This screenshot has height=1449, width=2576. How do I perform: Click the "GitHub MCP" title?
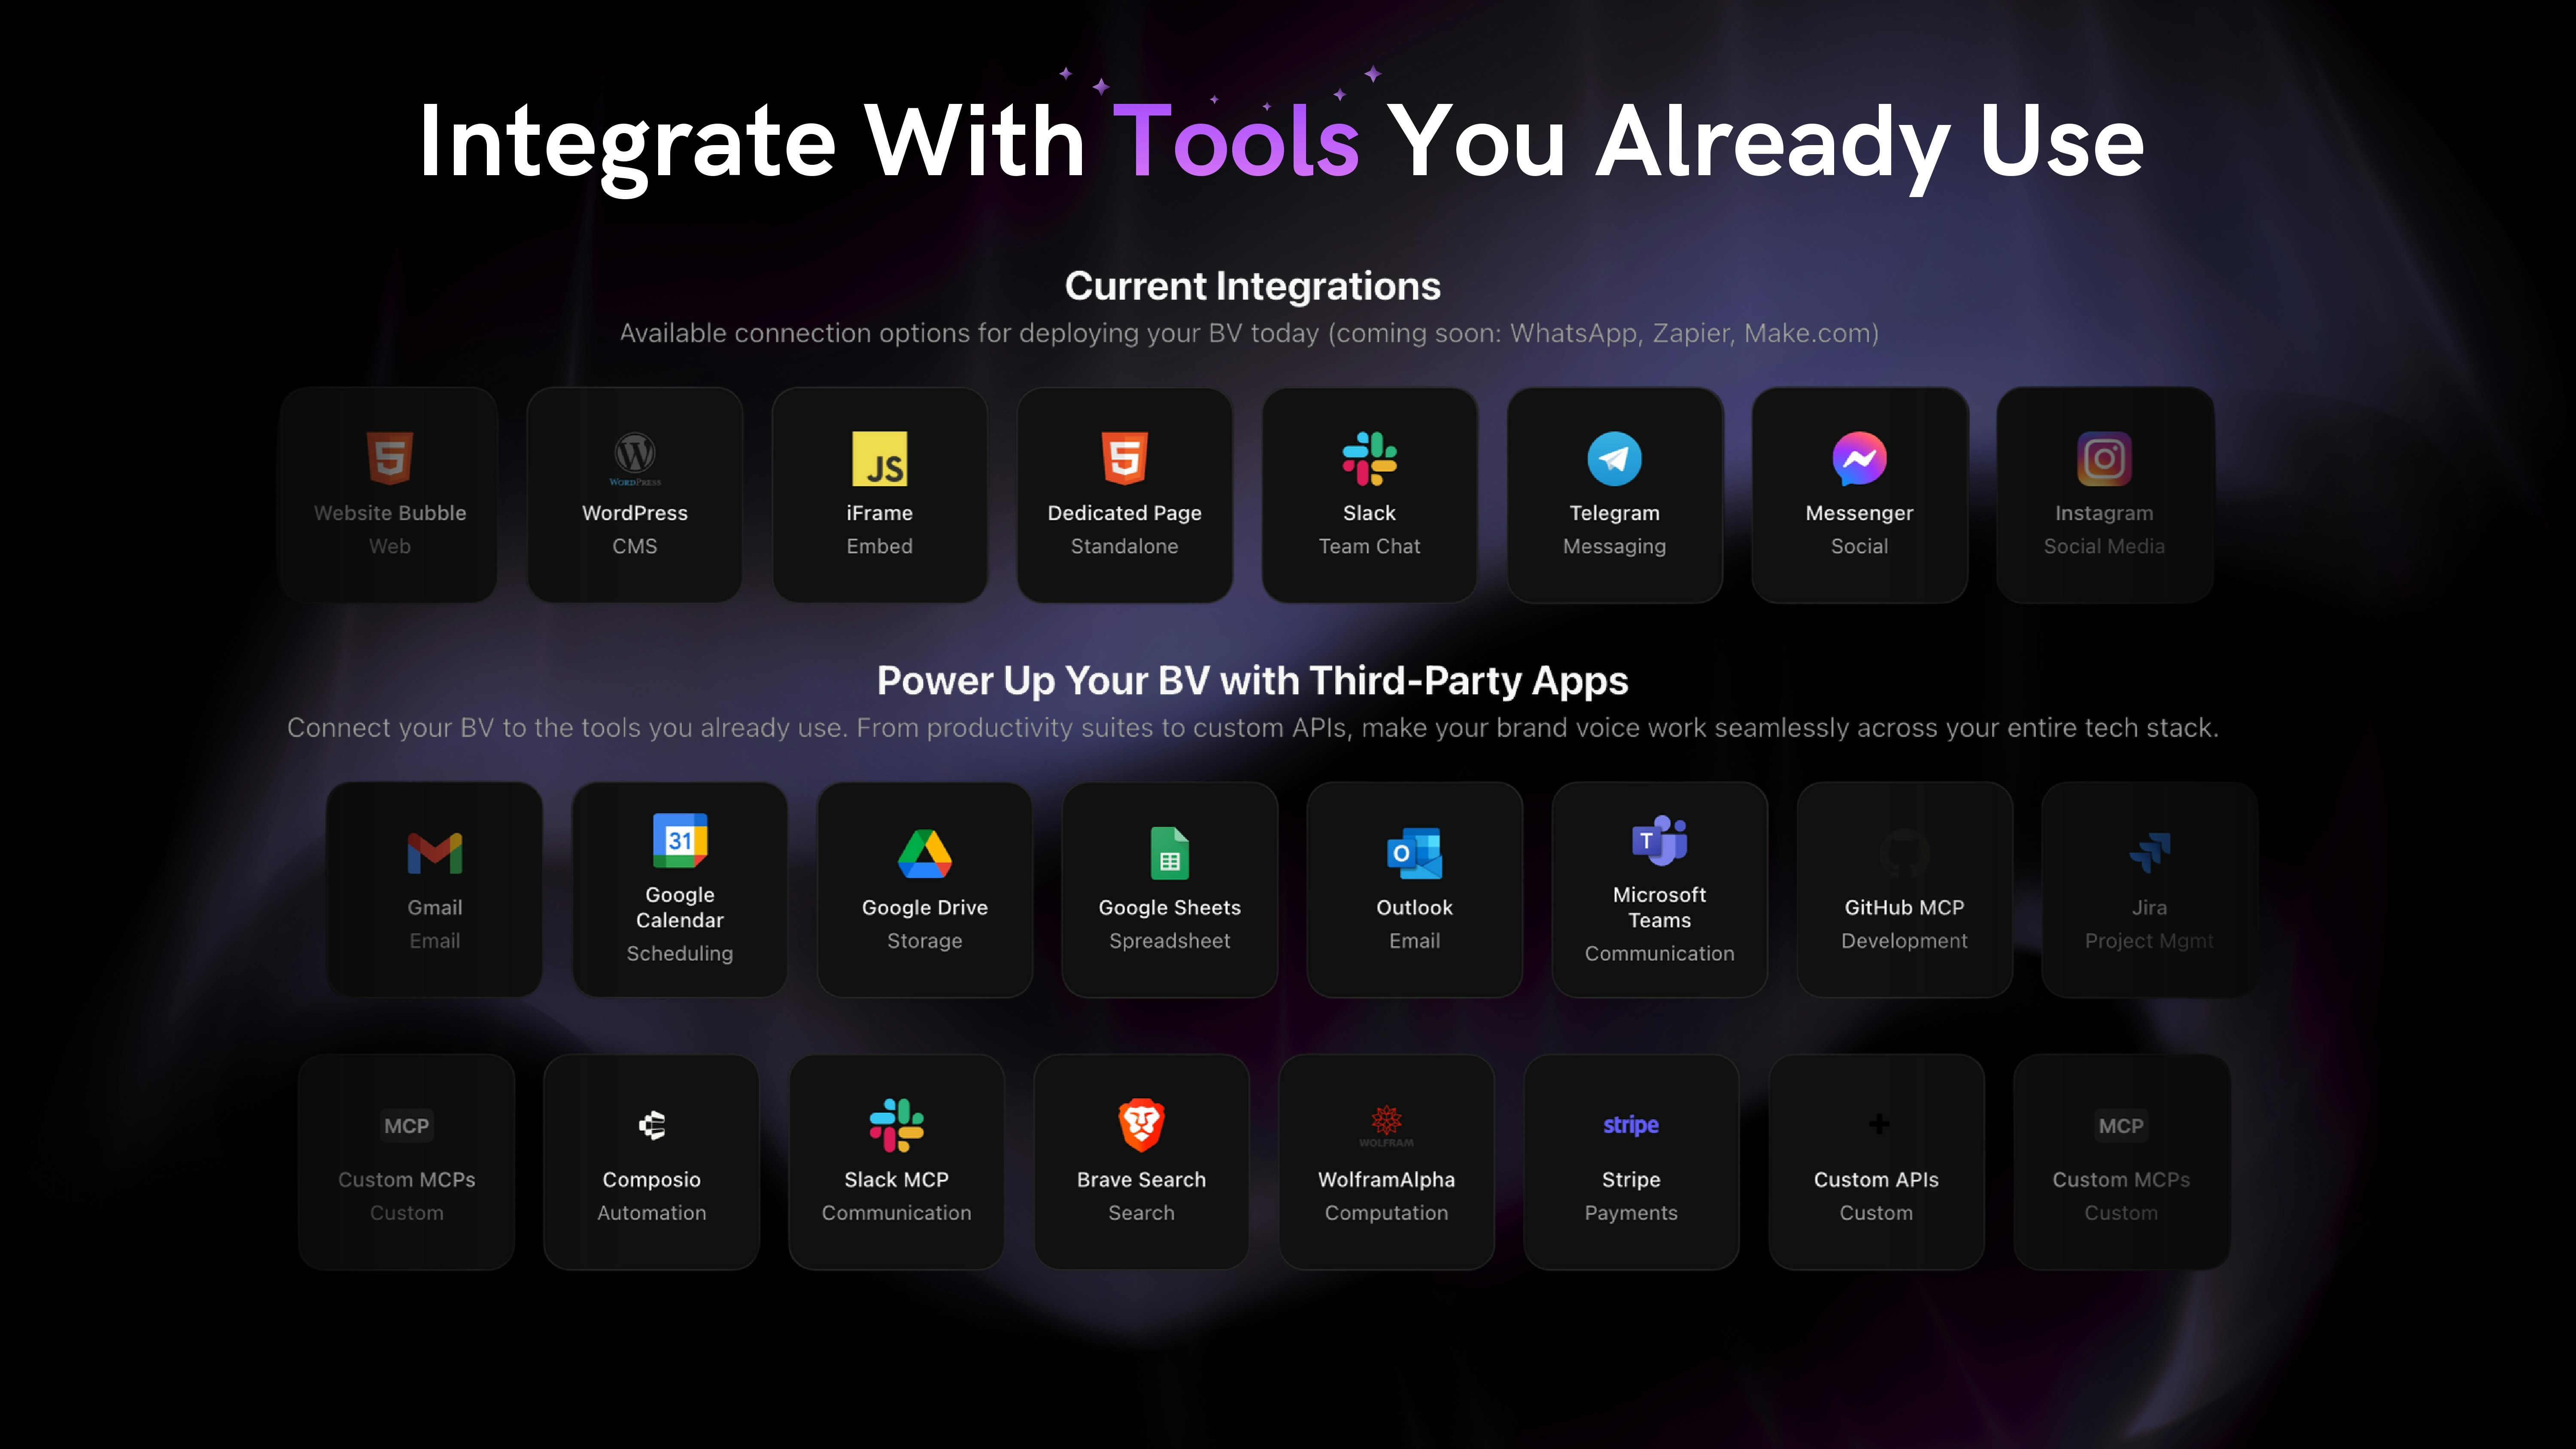[1905, 908]
